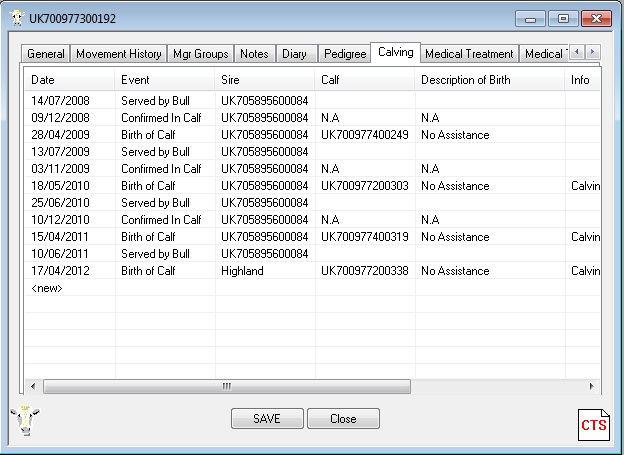Minimize the UK700977300192 window

[530, 19]
